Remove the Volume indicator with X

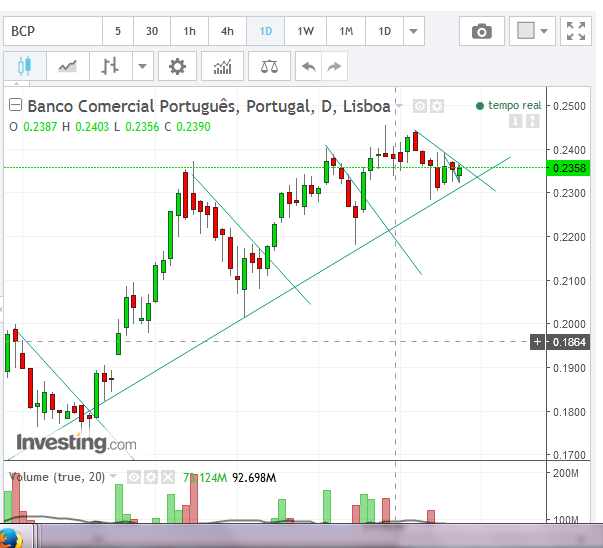[x=168, y=478]
